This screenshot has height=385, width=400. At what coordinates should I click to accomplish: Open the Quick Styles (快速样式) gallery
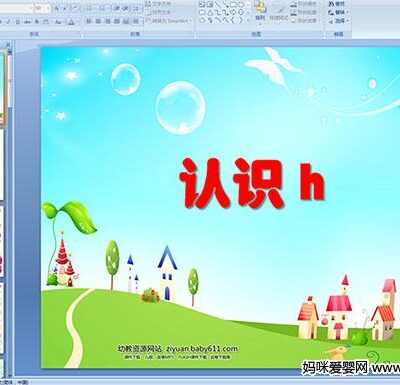tap(279, 13)
